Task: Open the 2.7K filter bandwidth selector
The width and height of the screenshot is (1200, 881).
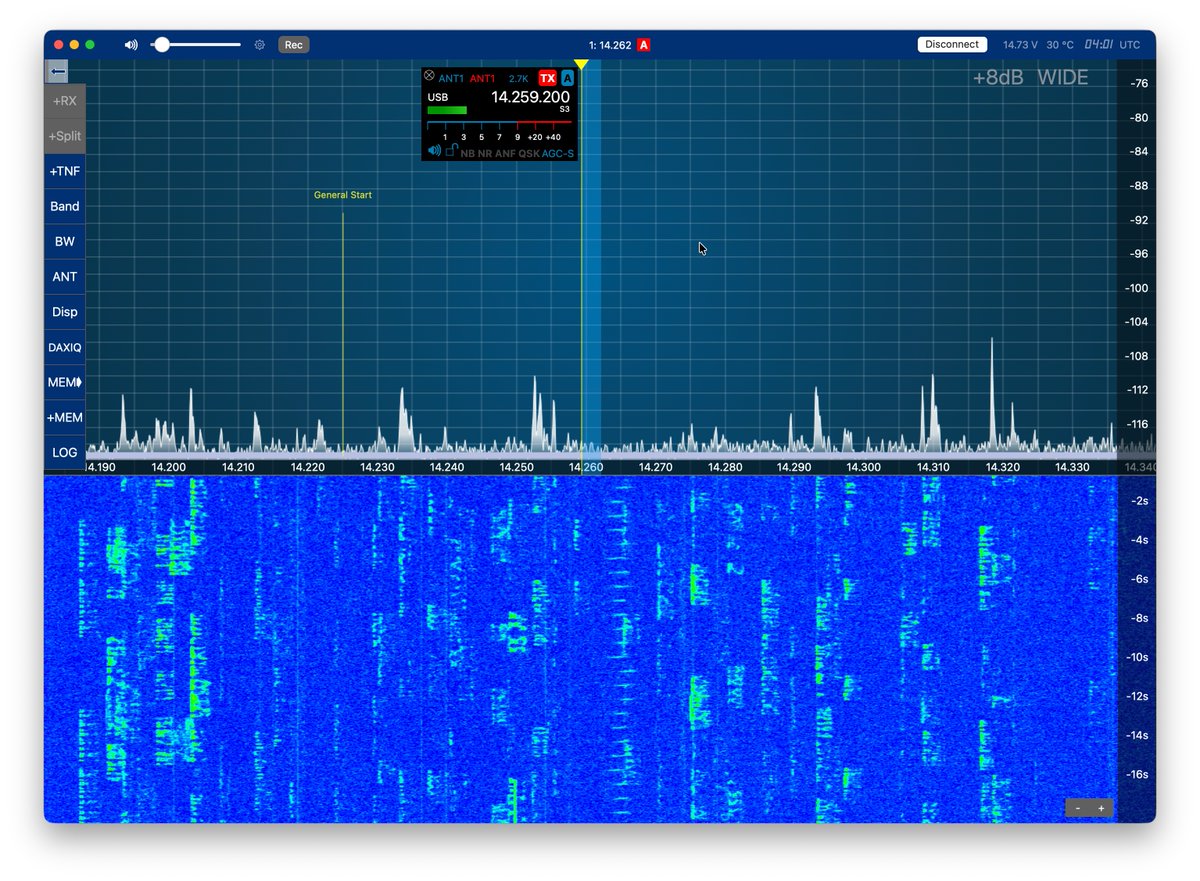Action: coord(518,78)
